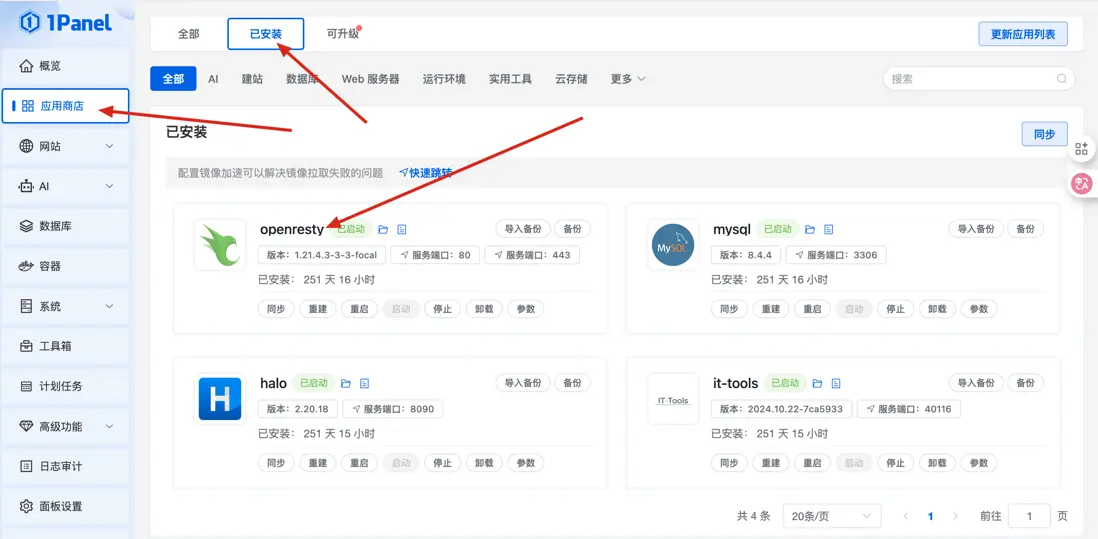Click the search magnifier icon
The width and height of the screenshot is (1098, 539).
point(1062,79)
